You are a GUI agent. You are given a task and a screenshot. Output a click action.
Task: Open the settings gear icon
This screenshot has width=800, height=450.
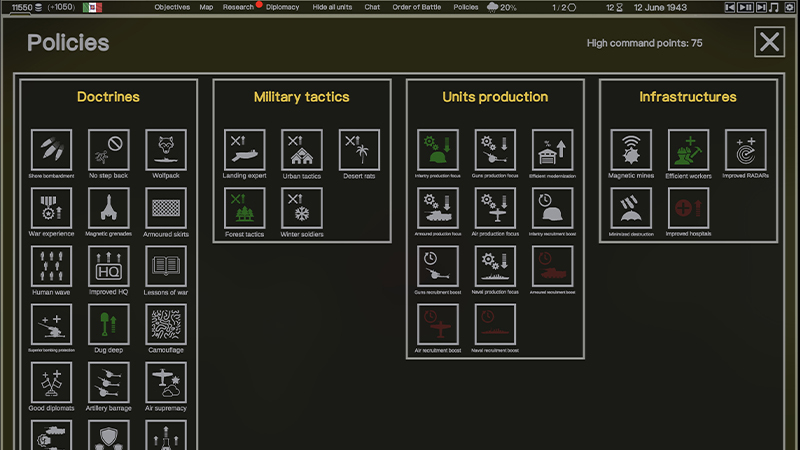click(790, 7)
